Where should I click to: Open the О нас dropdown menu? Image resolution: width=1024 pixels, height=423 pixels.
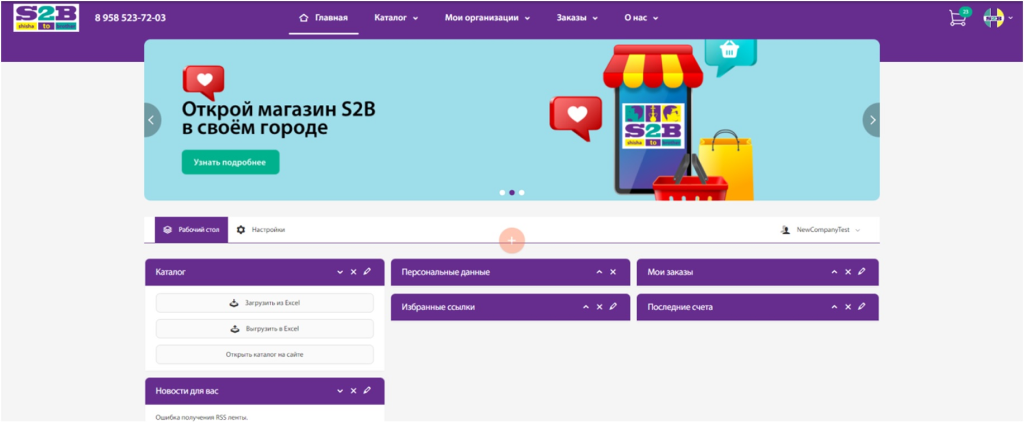click(x=641, y=18)
